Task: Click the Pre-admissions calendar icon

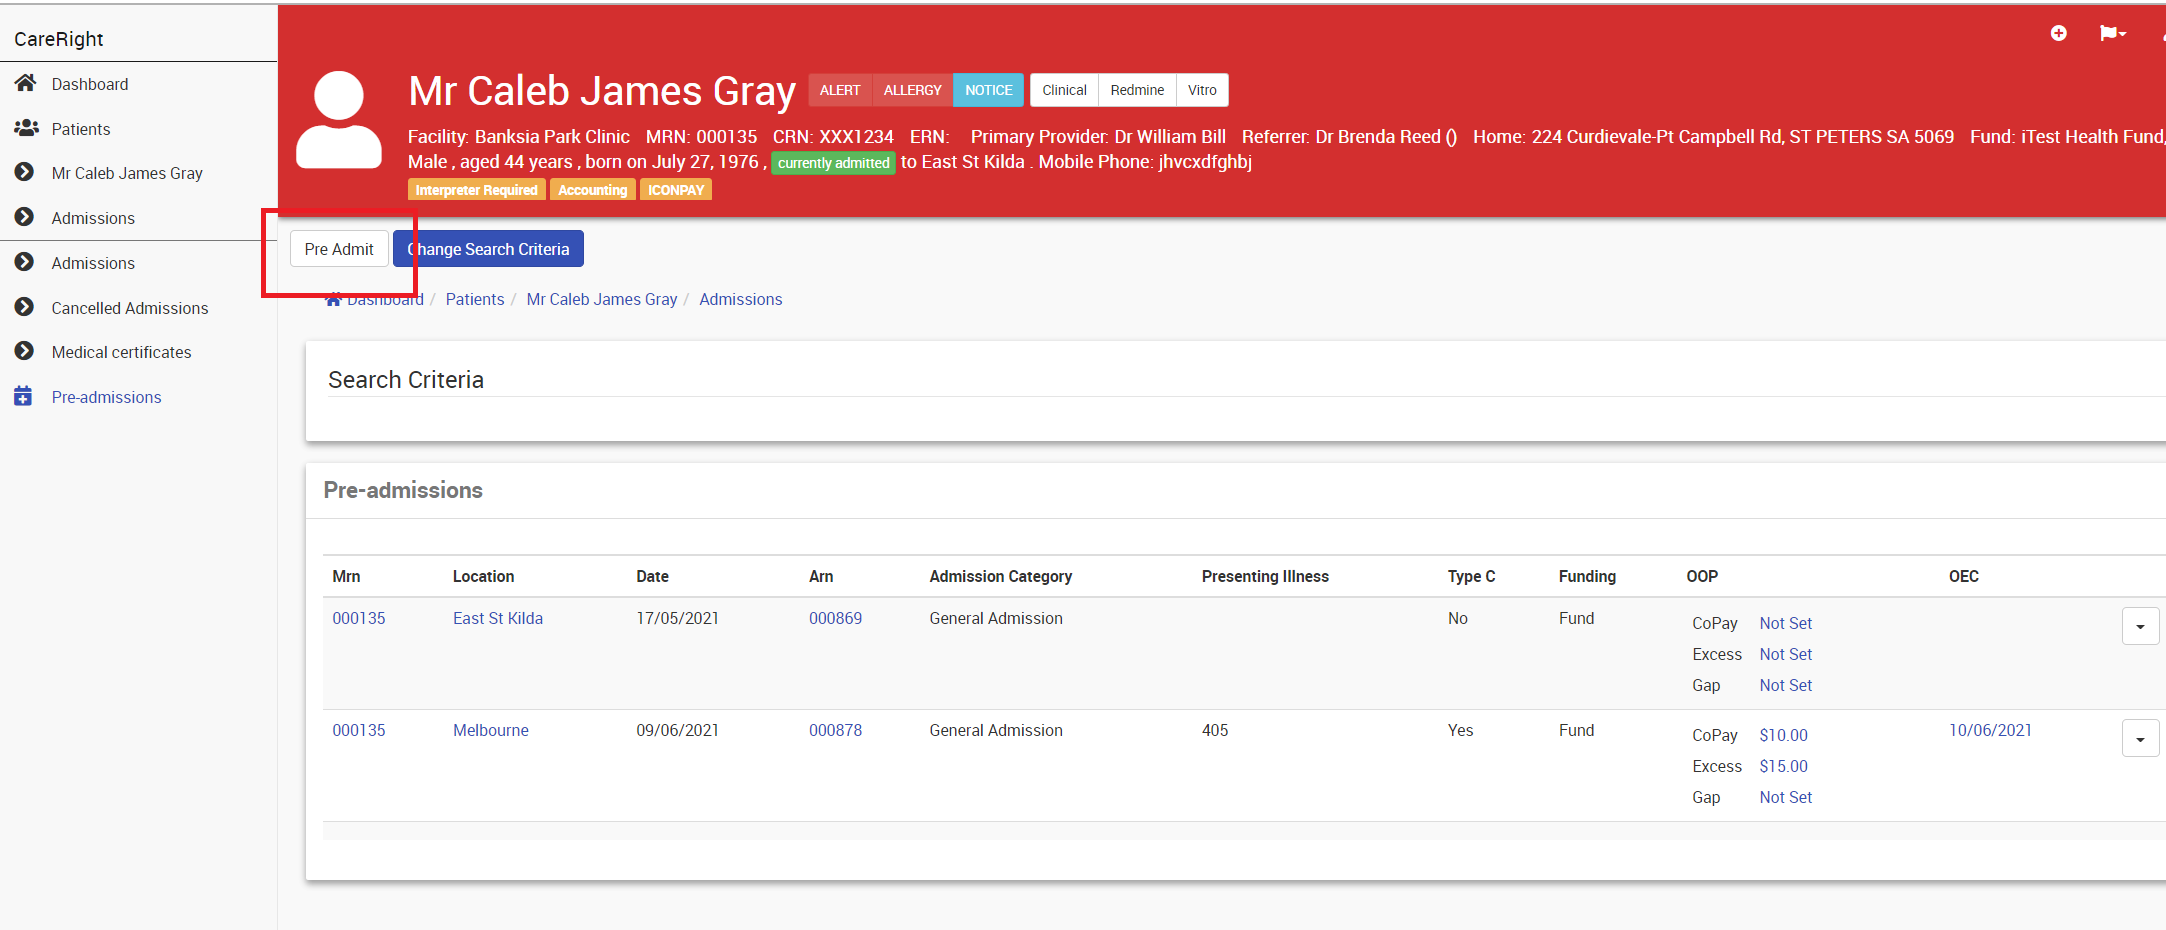Action: click(23, 397)
